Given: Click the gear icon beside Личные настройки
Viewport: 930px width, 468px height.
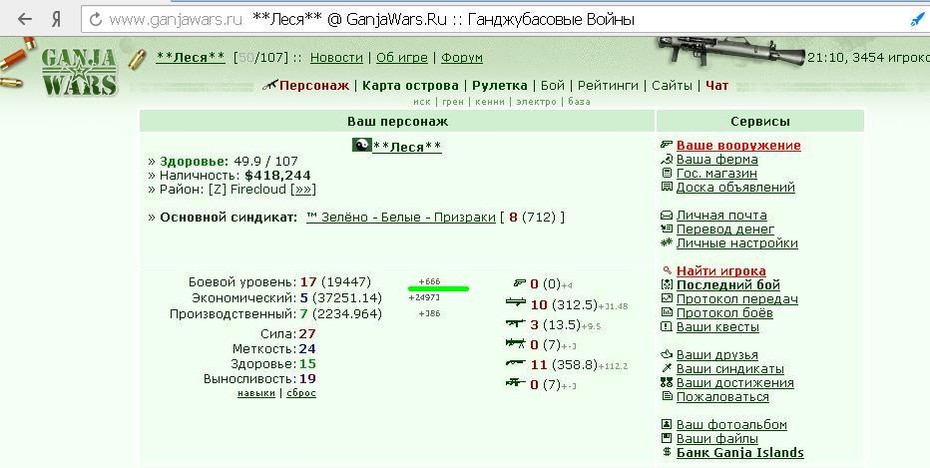Looking at the screenshot, I should coord(666,243).
